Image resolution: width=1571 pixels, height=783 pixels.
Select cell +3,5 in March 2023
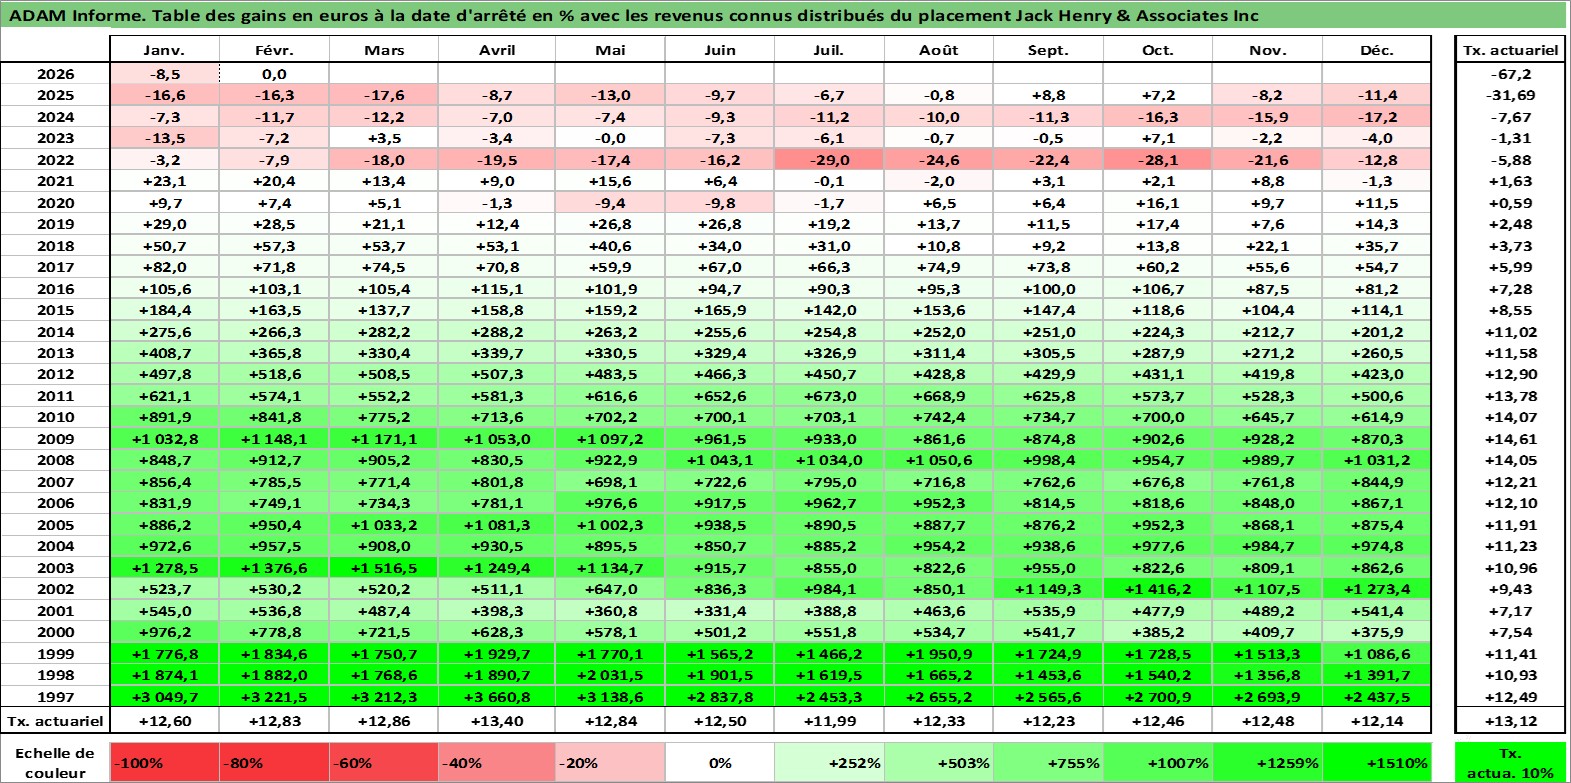click(384, 138)
